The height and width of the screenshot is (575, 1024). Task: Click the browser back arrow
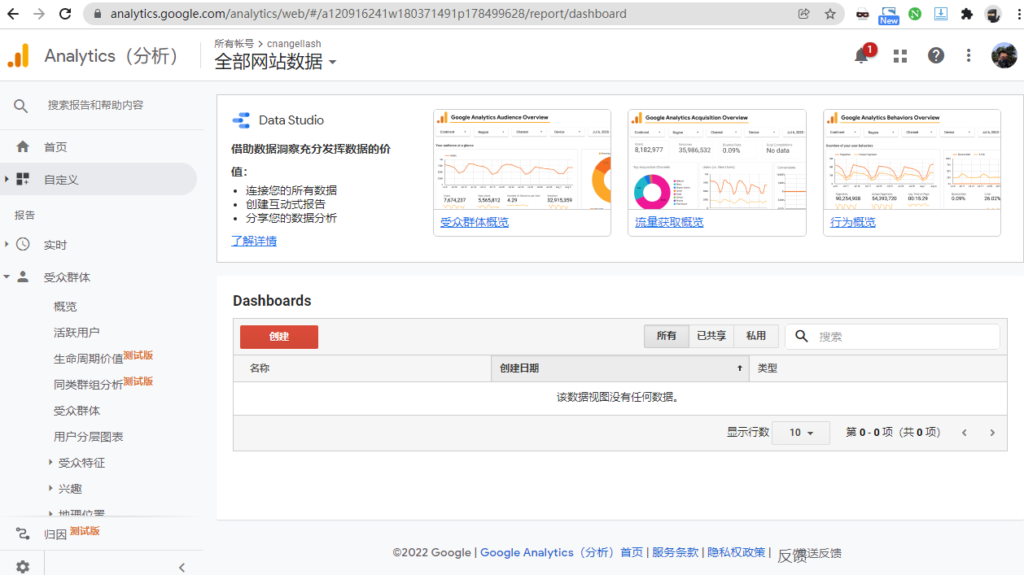(x=13, y=14)
